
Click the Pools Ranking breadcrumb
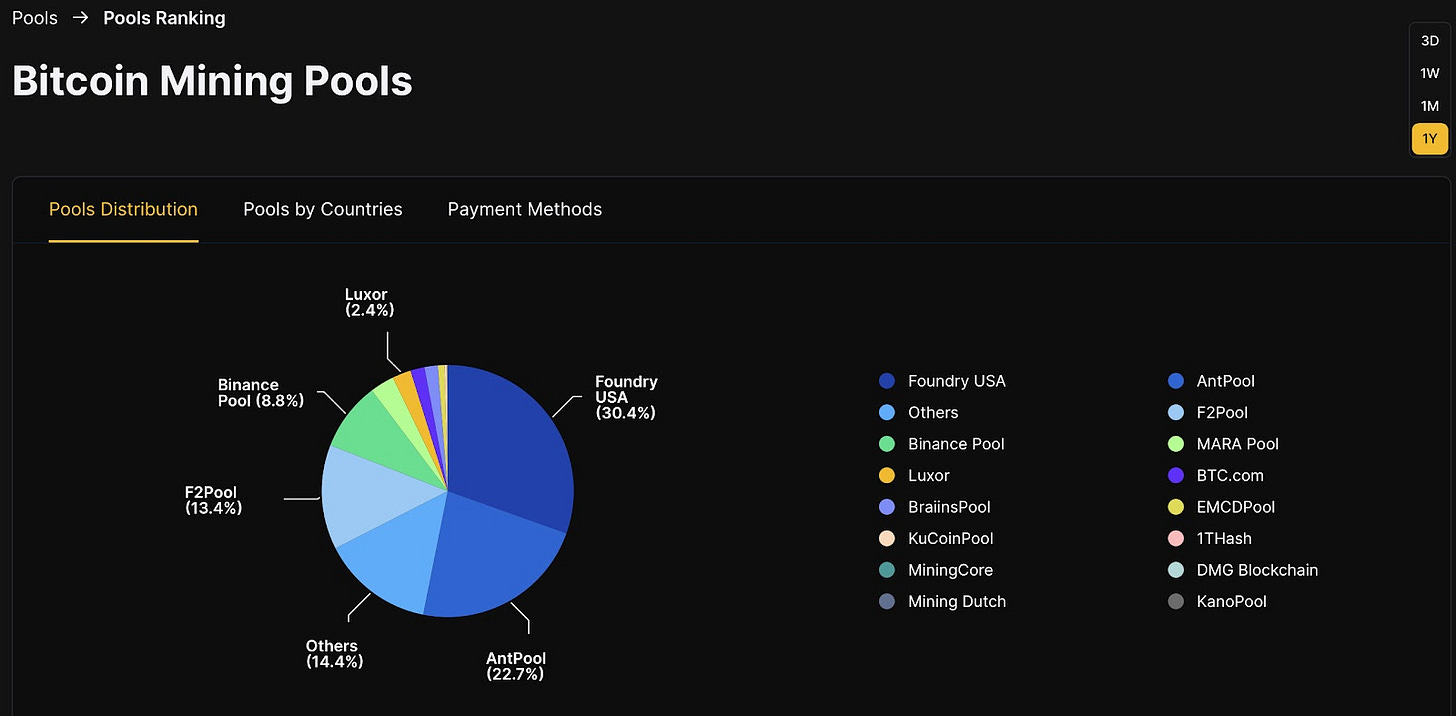[x=164, y=18]
